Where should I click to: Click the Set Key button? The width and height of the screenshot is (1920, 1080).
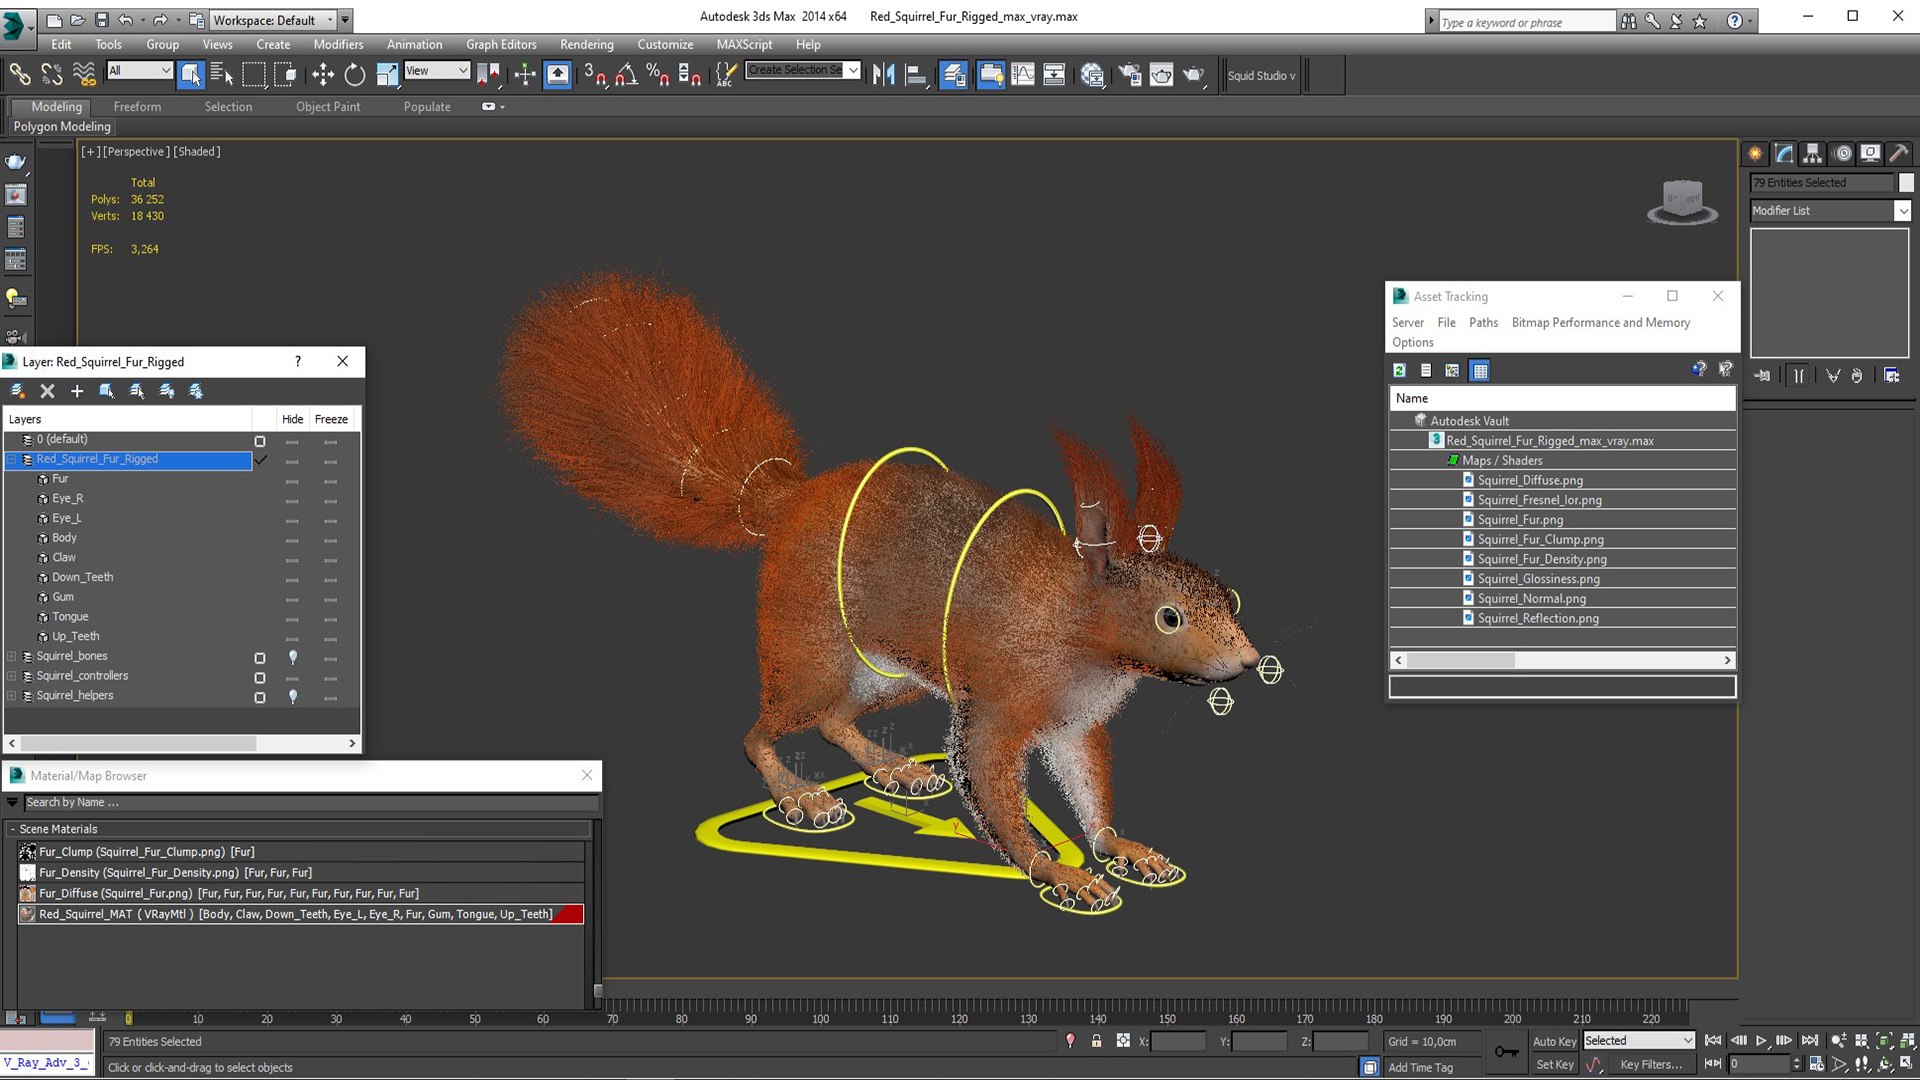(x=1554, y=1065)
